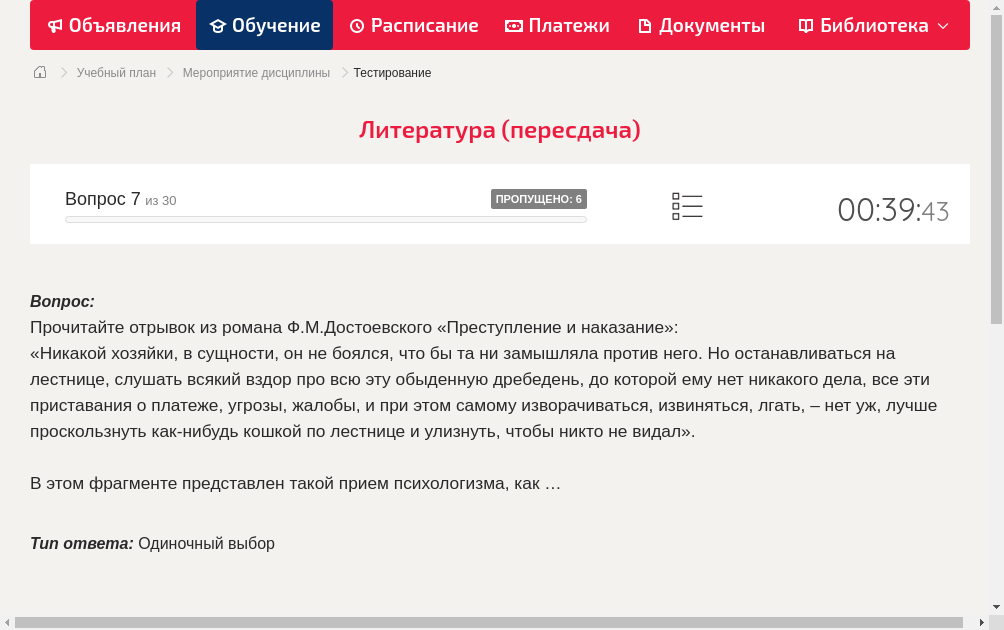This screenshot has height=630, width=1004.
Task: Click the document icon next to Документы
Action: (x=645, y=25)
